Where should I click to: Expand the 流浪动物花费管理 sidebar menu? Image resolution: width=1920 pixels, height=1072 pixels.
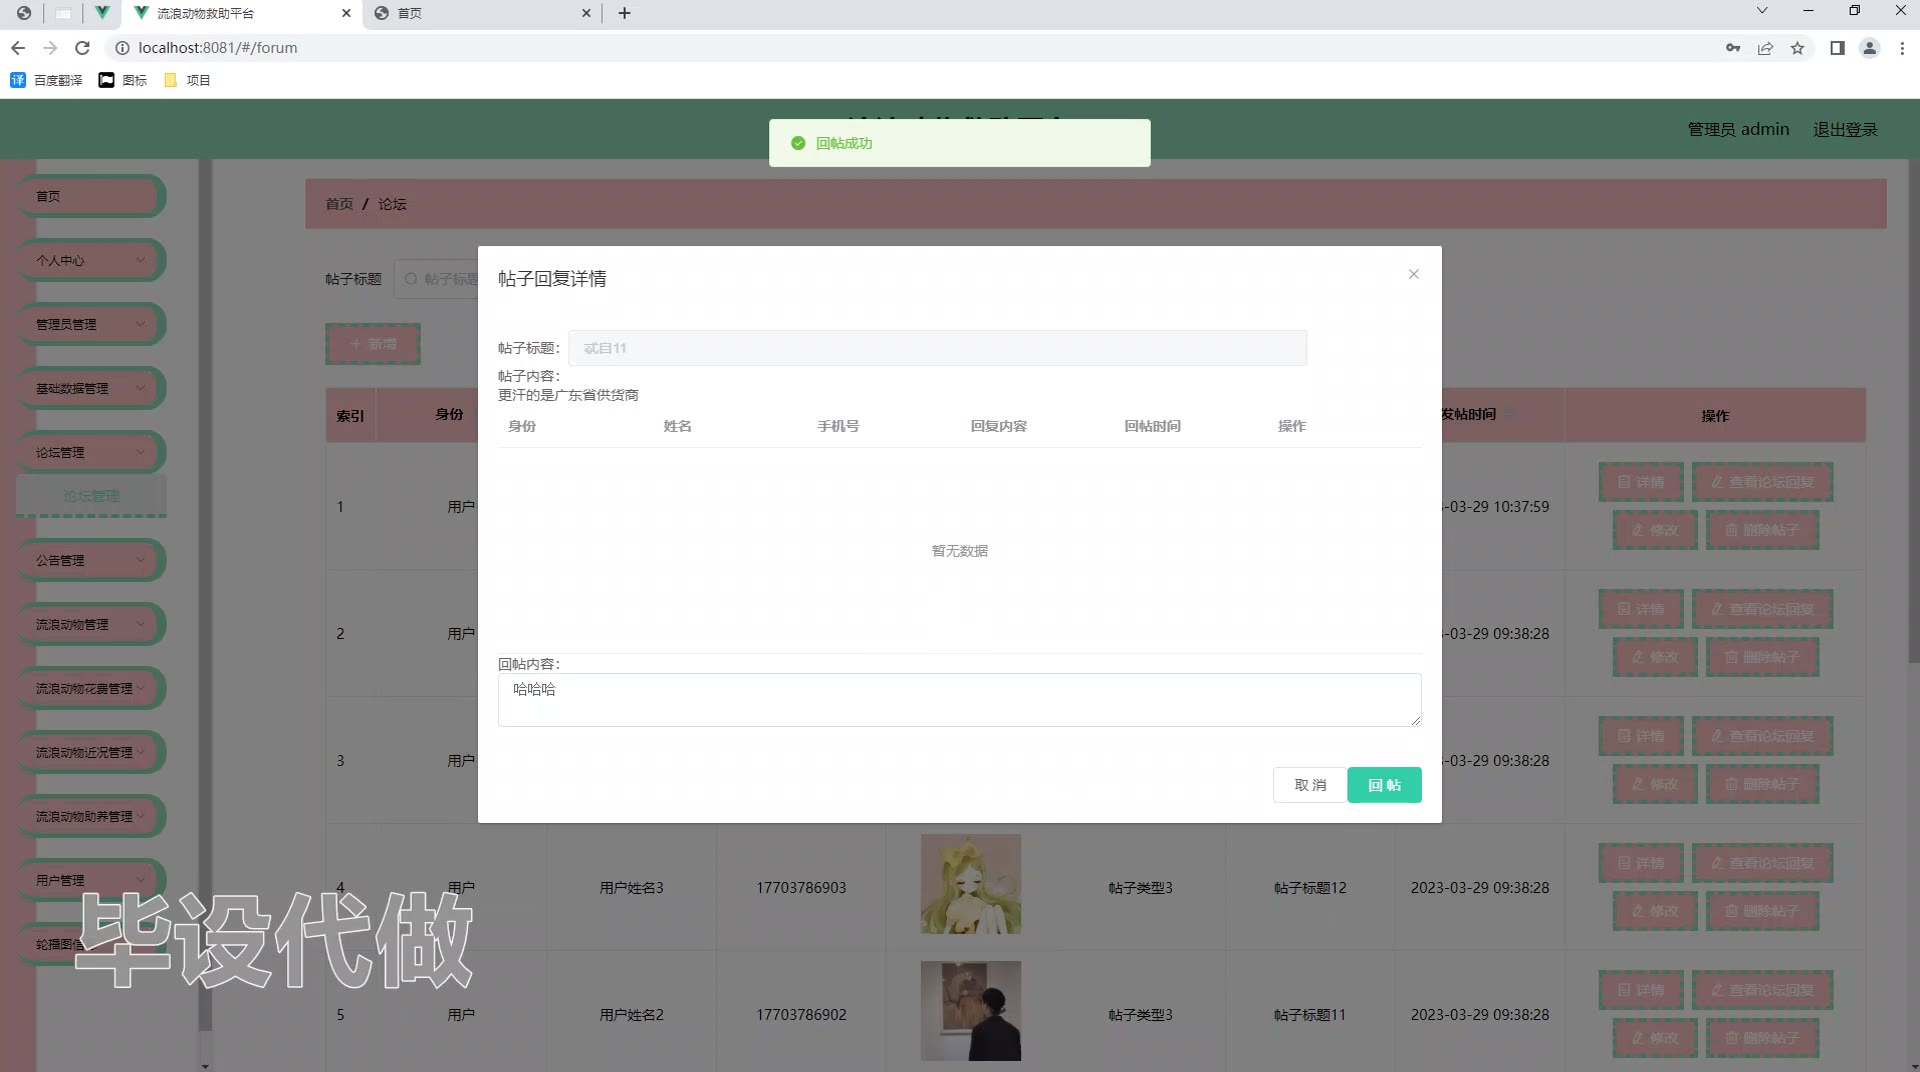[x=90, y=688]
